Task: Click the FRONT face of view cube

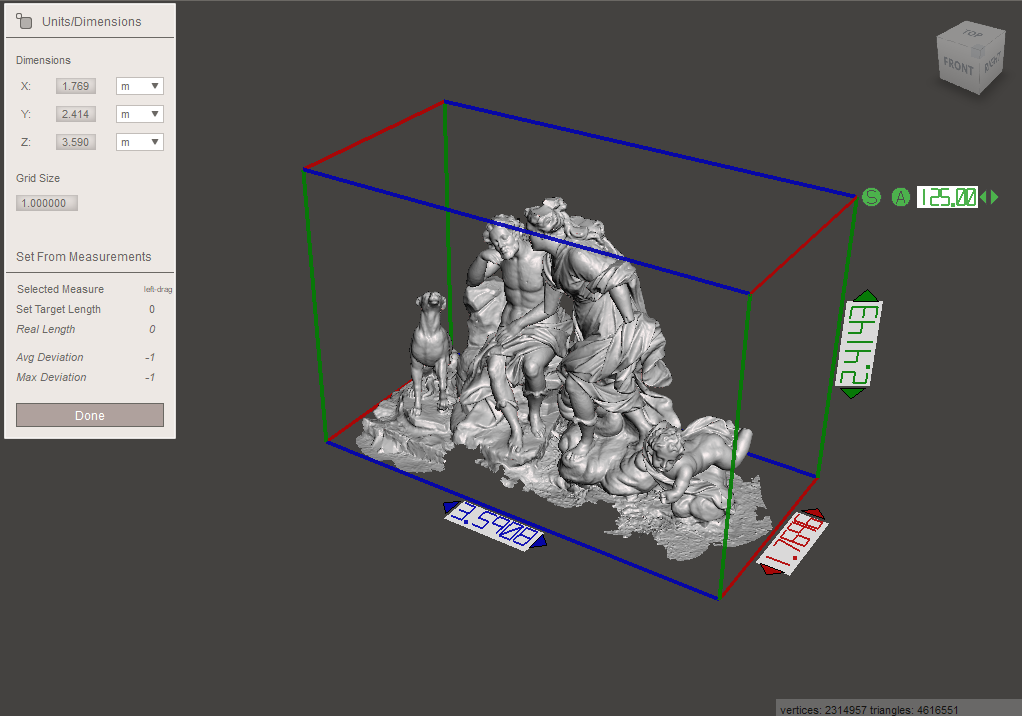Action: click(958, 66)
